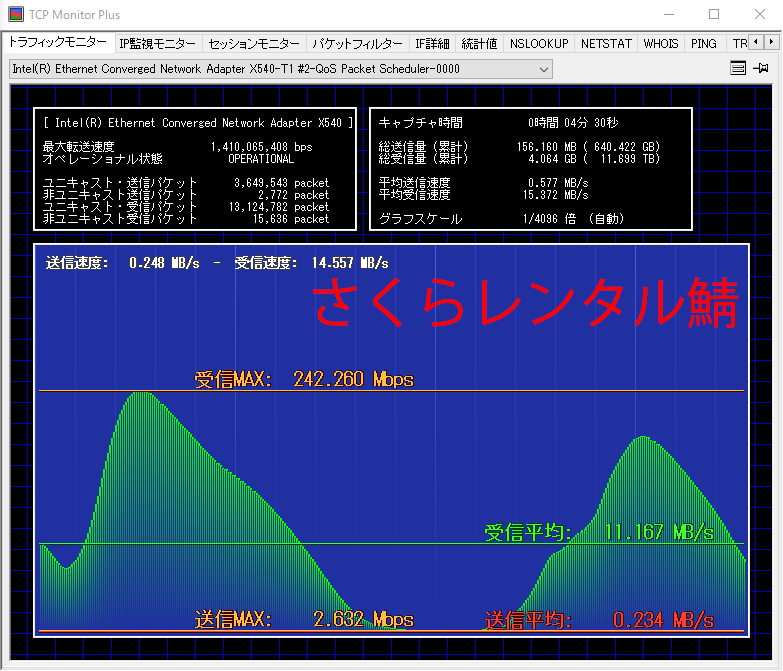Click the adapter information panel
783x671 pixels.
(x=196, y=169)
